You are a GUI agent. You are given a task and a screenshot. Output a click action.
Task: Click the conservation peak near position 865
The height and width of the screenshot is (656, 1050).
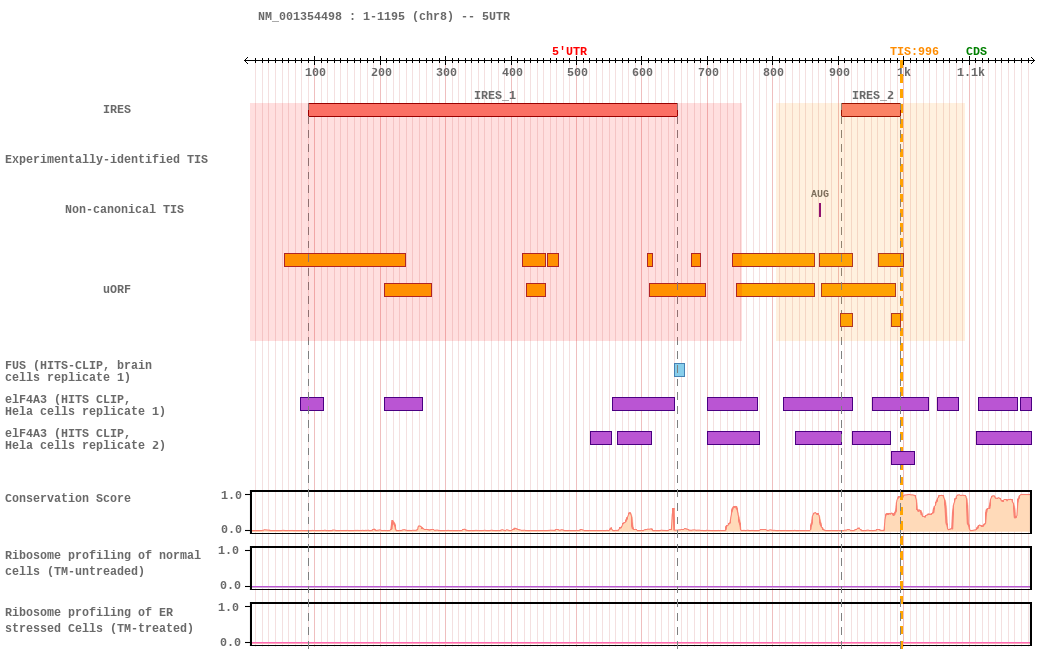click(815, 521)
